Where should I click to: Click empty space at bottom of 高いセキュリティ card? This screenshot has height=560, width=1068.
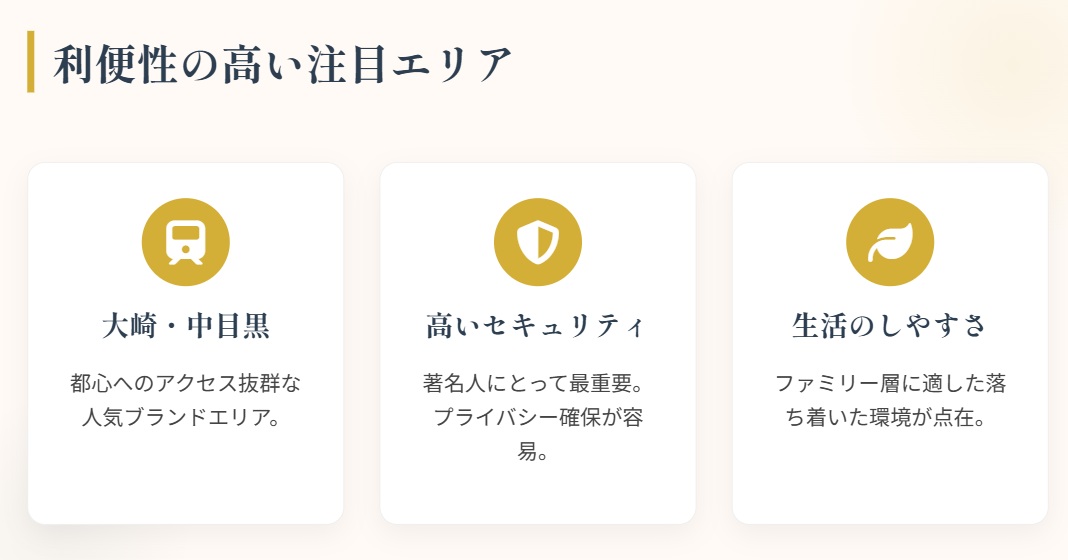tap(538, 495)
